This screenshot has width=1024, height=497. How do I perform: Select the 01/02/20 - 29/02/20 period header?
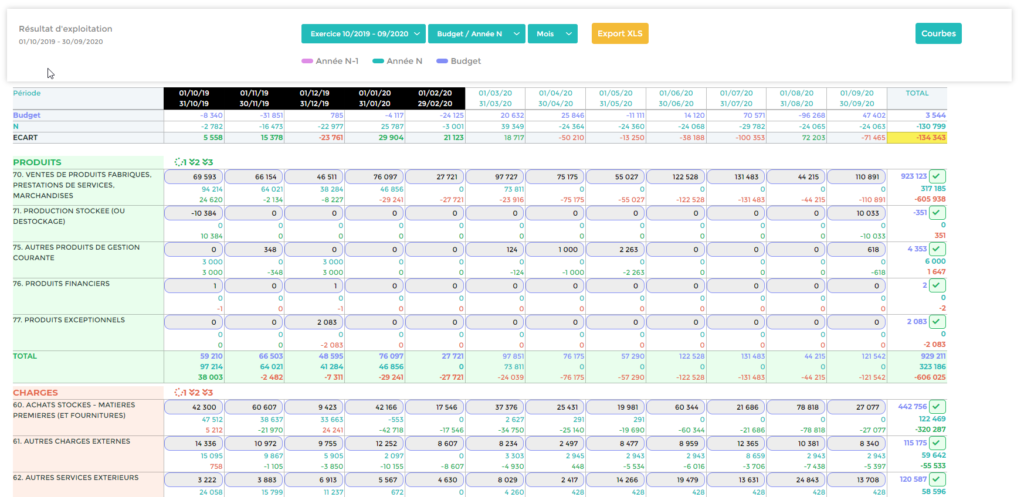click(x=435, y=99)
